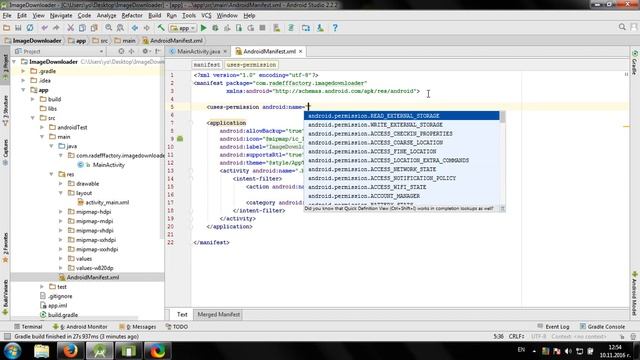Viewport: 640px width, 360px height.
Task: Click Scroll from Source icon in Project panel
Action: [x=121, y=51]
